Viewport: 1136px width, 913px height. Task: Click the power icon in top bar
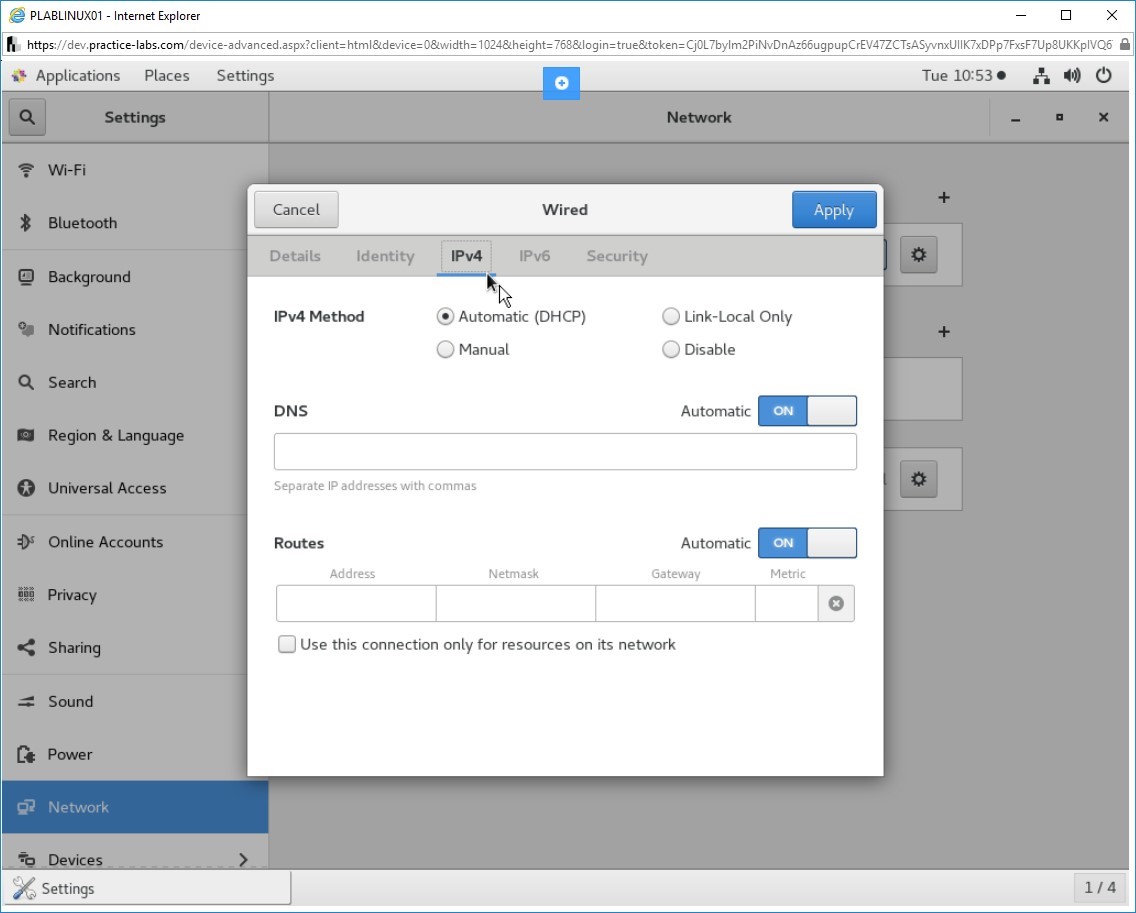pos(1104,76)
